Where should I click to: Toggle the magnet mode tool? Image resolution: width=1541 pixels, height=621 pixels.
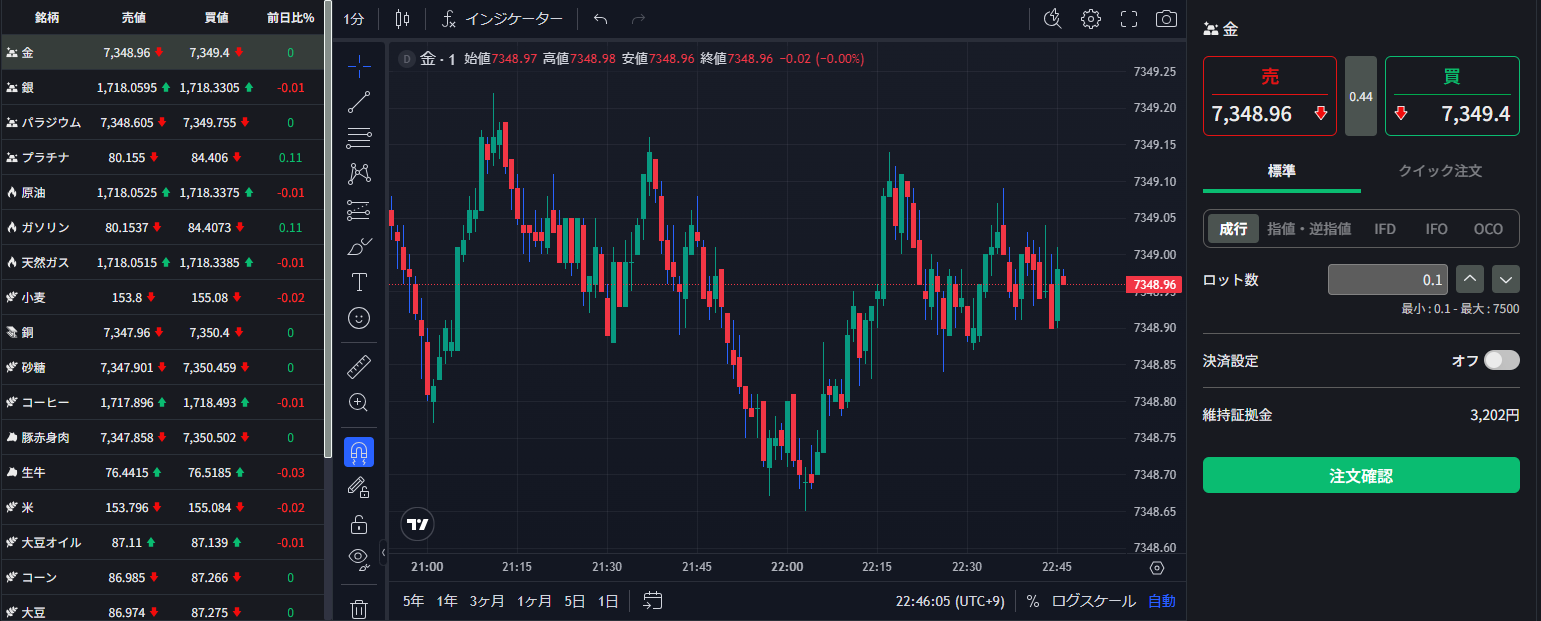click(359, 452)
